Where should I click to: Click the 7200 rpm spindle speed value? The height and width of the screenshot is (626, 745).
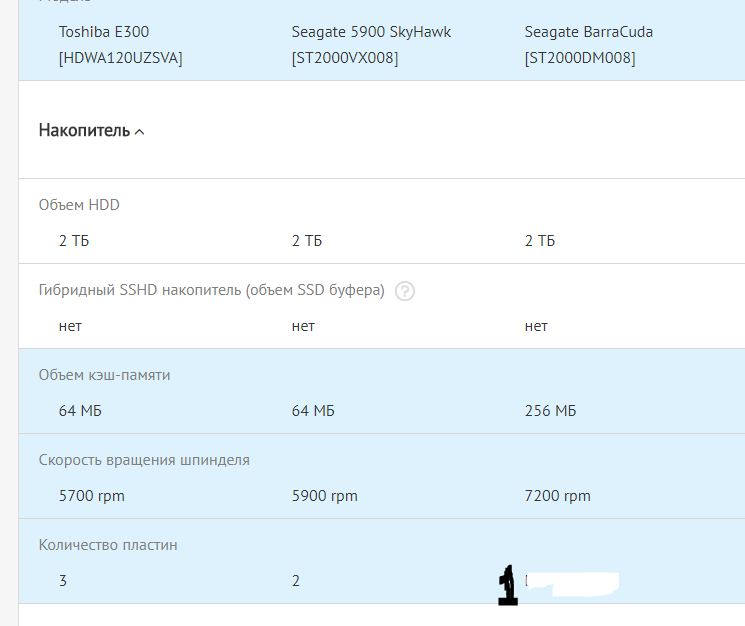point(557,496)
